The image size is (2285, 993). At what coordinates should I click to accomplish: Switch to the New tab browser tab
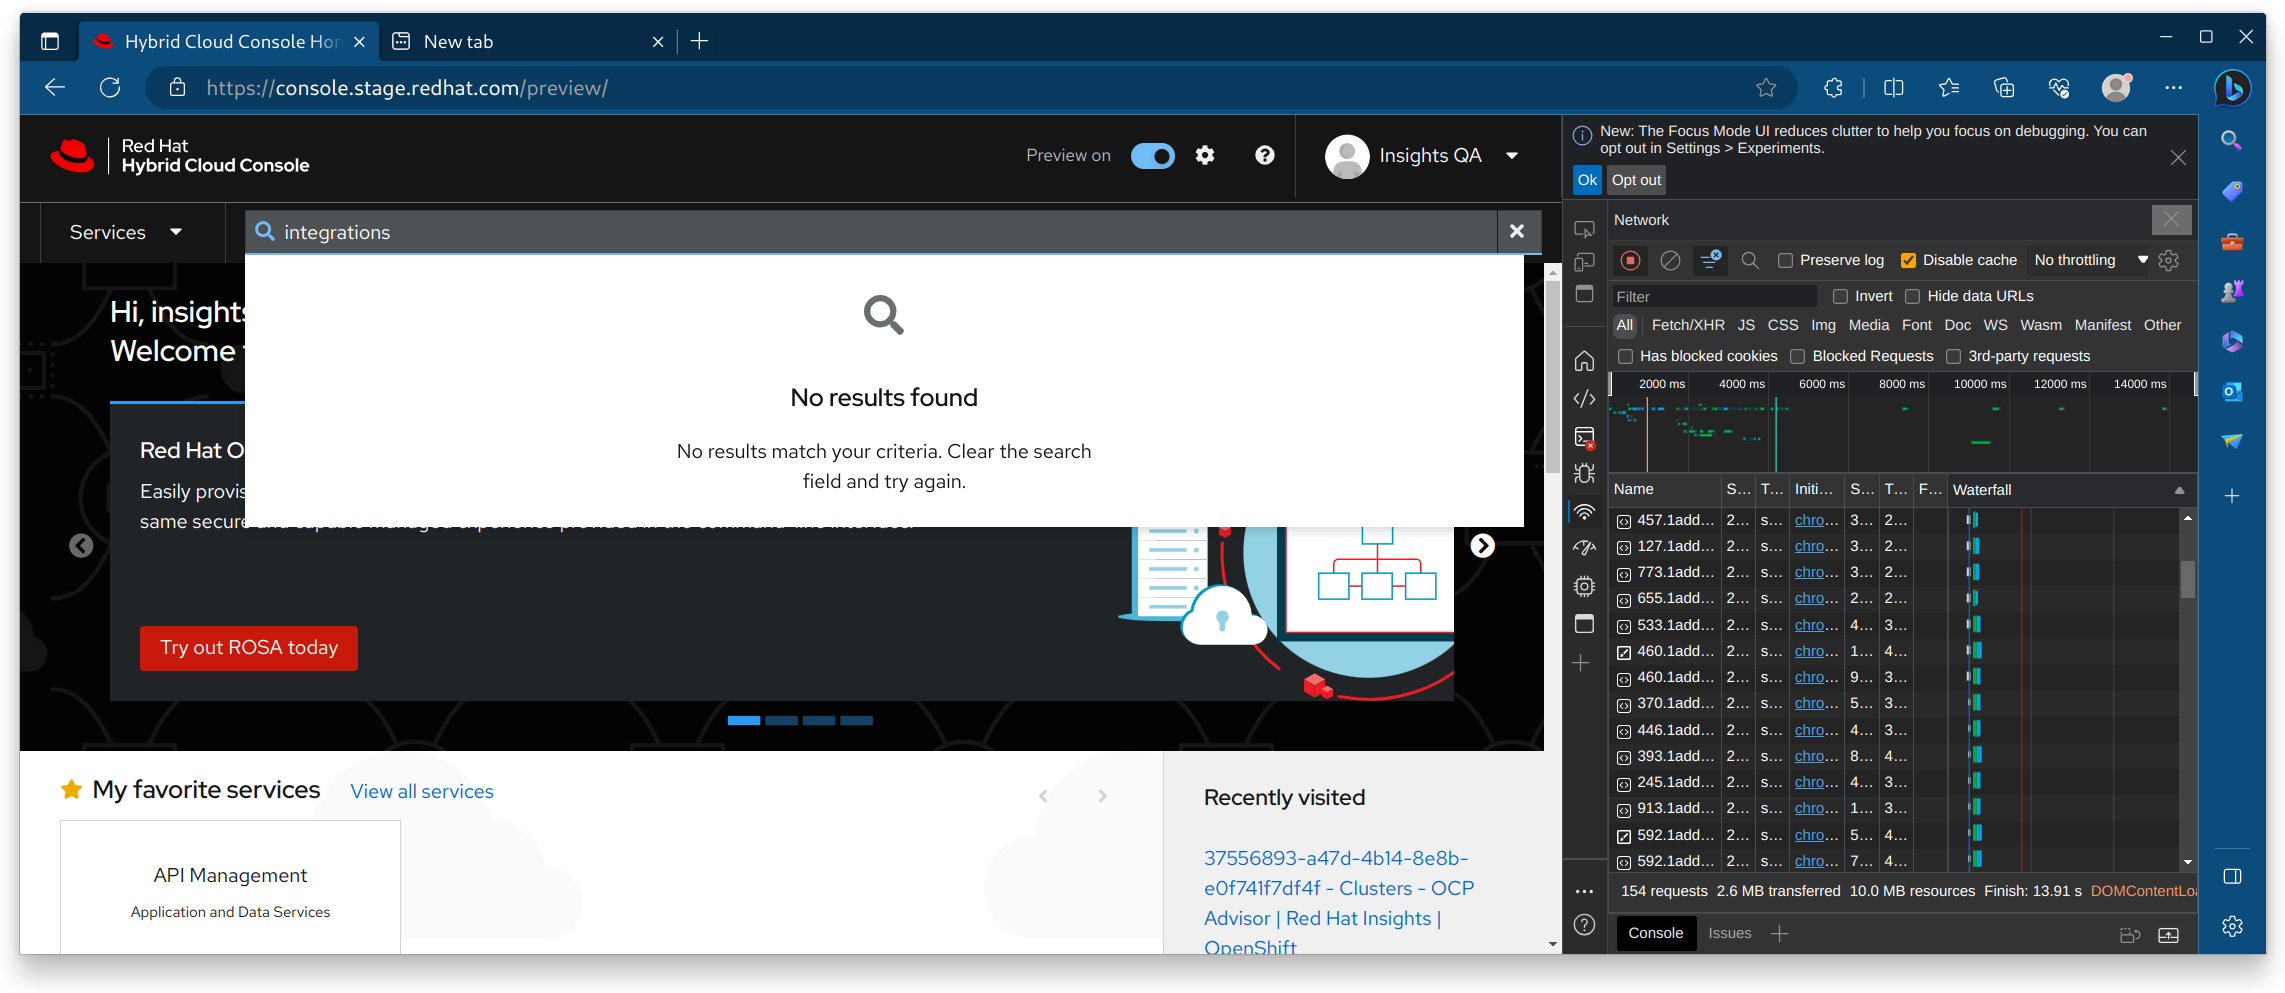pyautogui.click(x=527, y=41)
